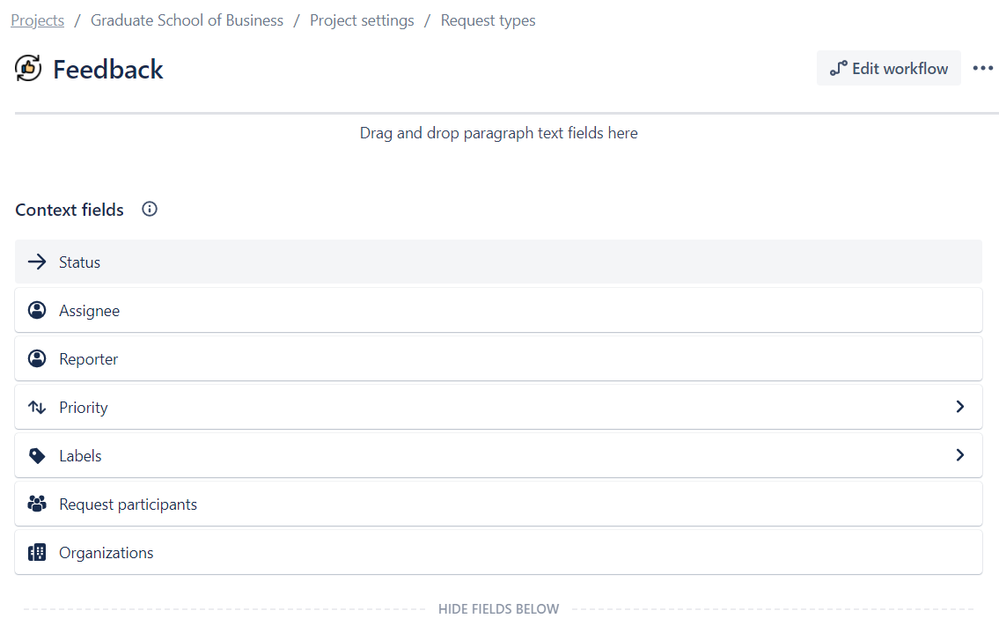Select the Assignee context field row

point(499,310)
